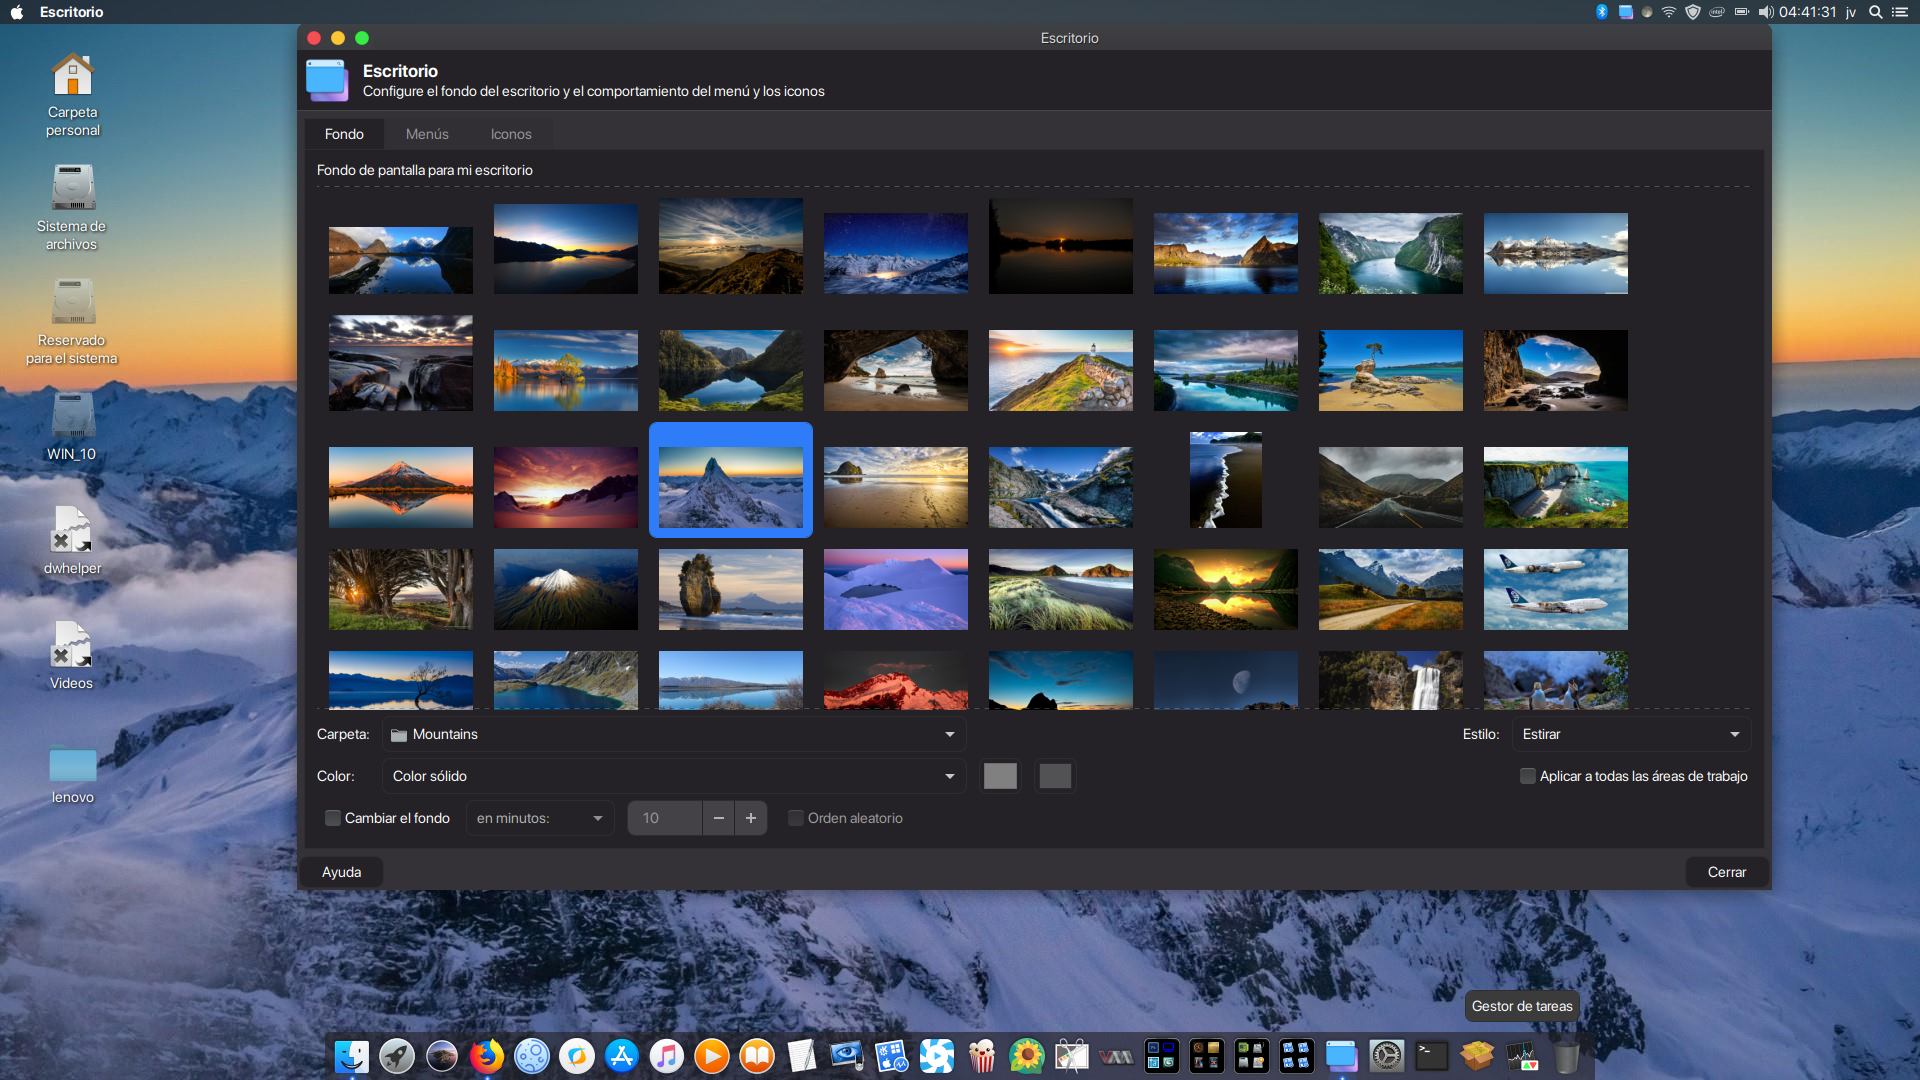
Task: Select the lenovo folder on the desktop
Action: click(72, 776)
